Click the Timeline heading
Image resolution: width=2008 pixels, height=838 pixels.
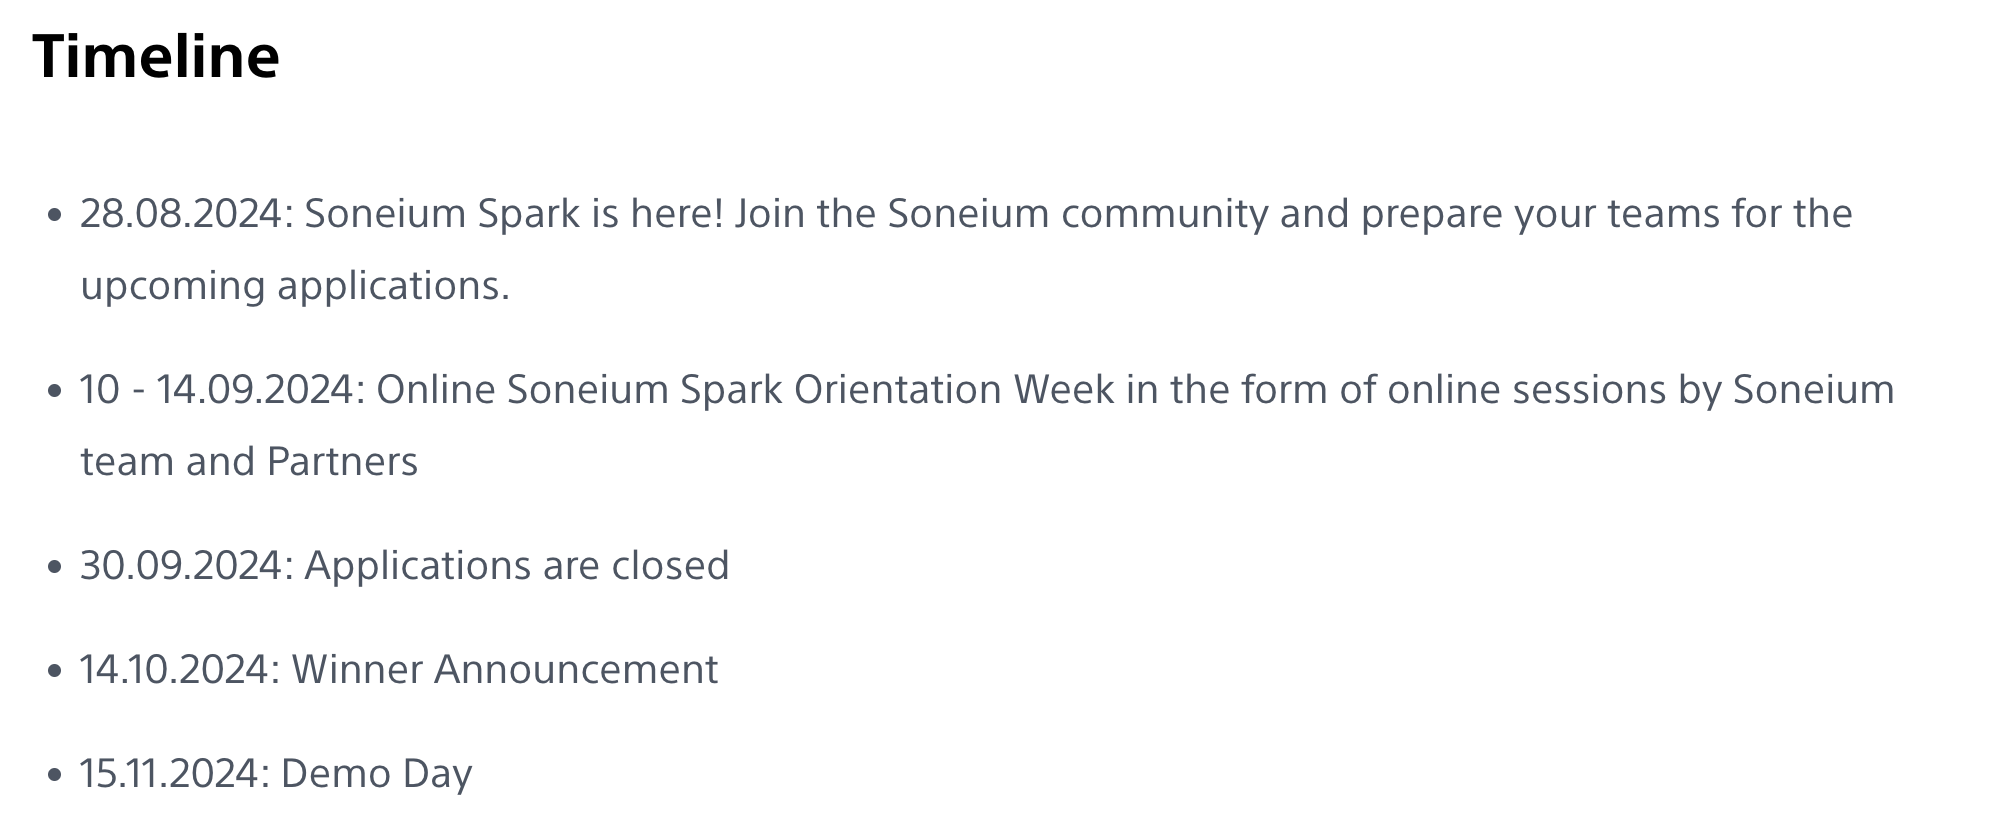pyautogui.click(x=156, y=56)
